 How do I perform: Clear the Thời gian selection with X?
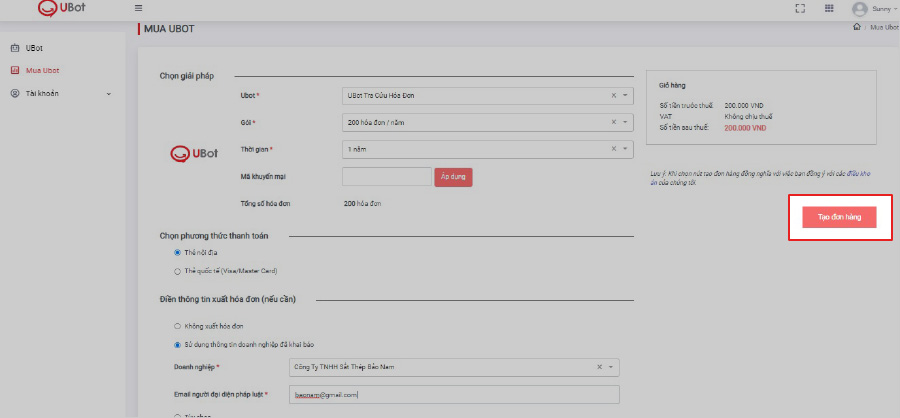coord(614,149)
